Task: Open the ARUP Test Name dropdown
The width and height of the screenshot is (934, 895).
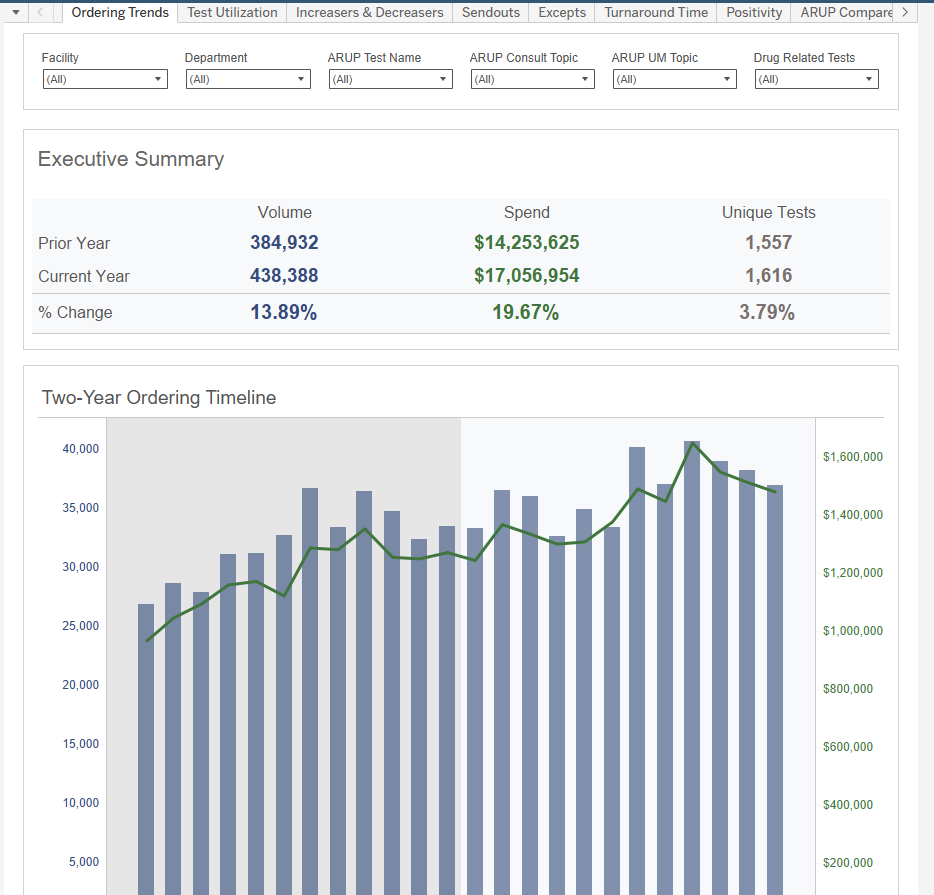Action: [391, 79]
